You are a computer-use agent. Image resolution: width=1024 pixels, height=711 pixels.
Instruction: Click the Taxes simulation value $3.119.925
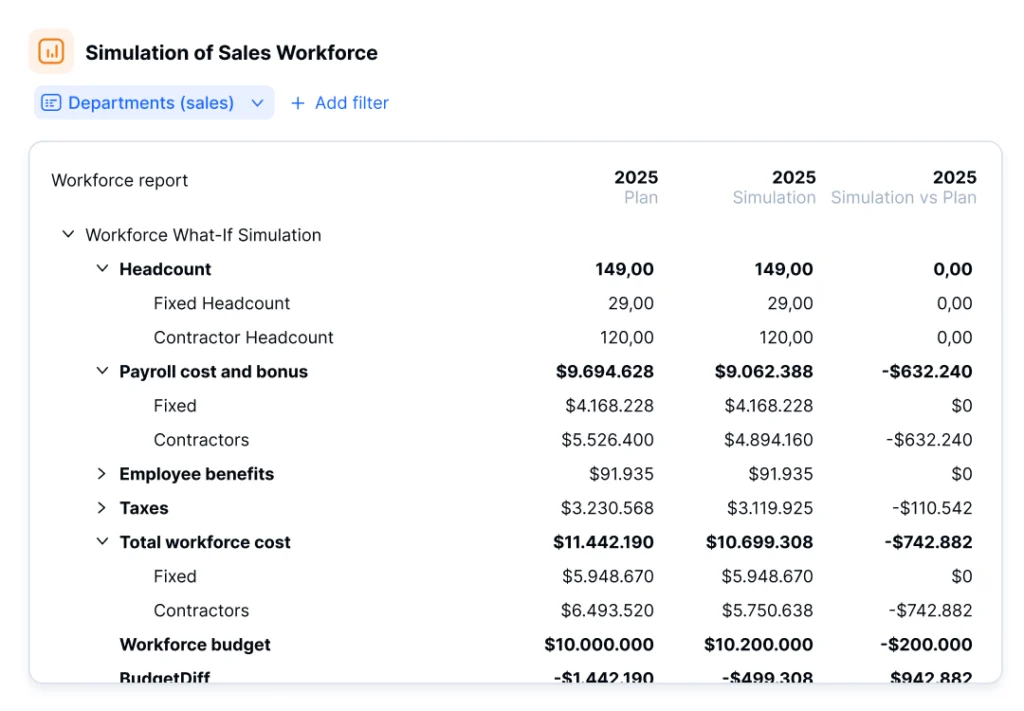[770, 507]
